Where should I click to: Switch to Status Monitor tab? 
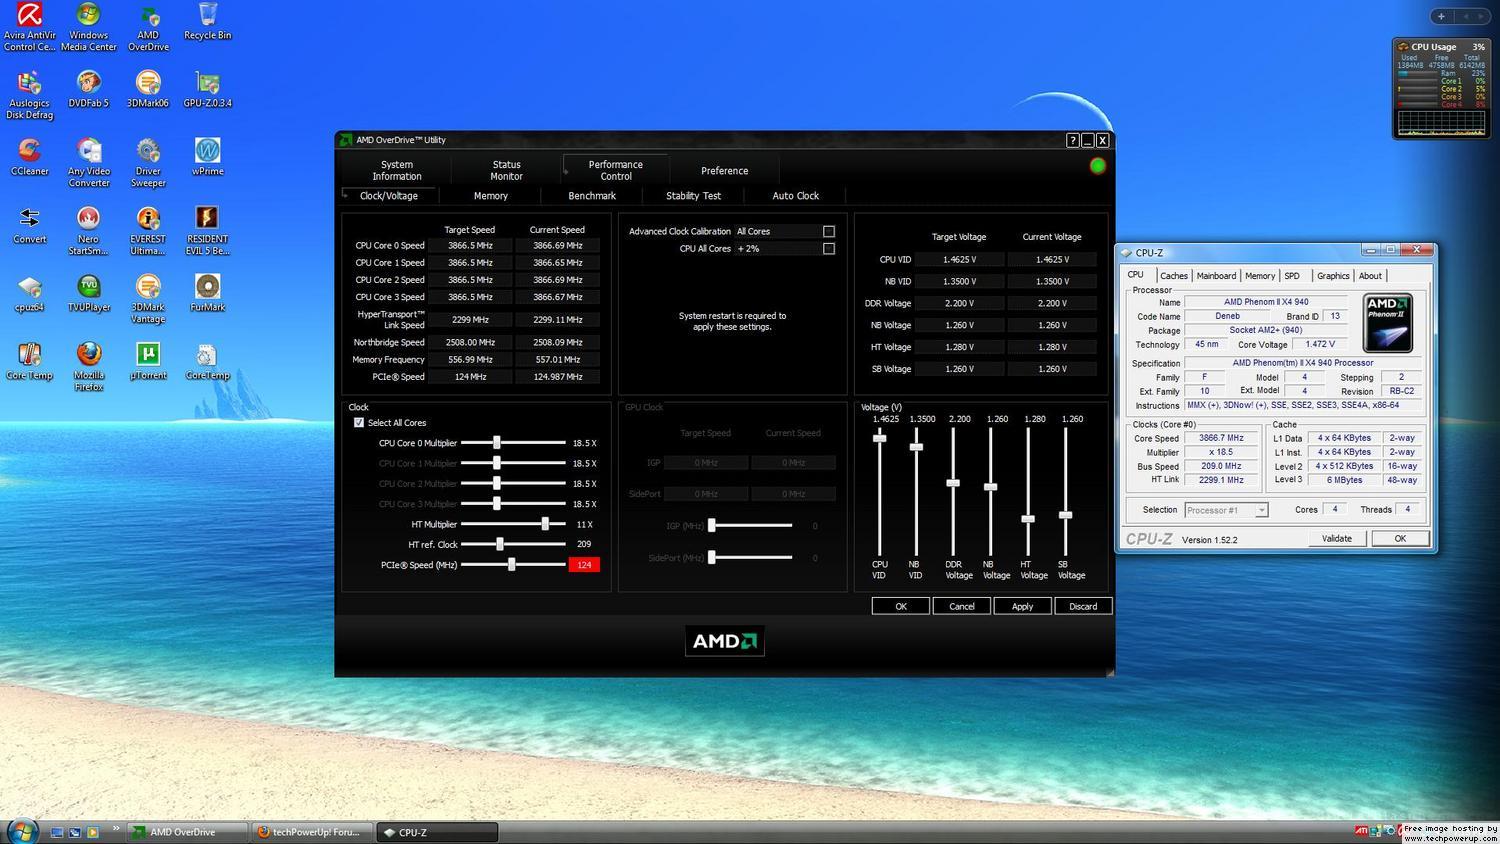click(506, 170)
